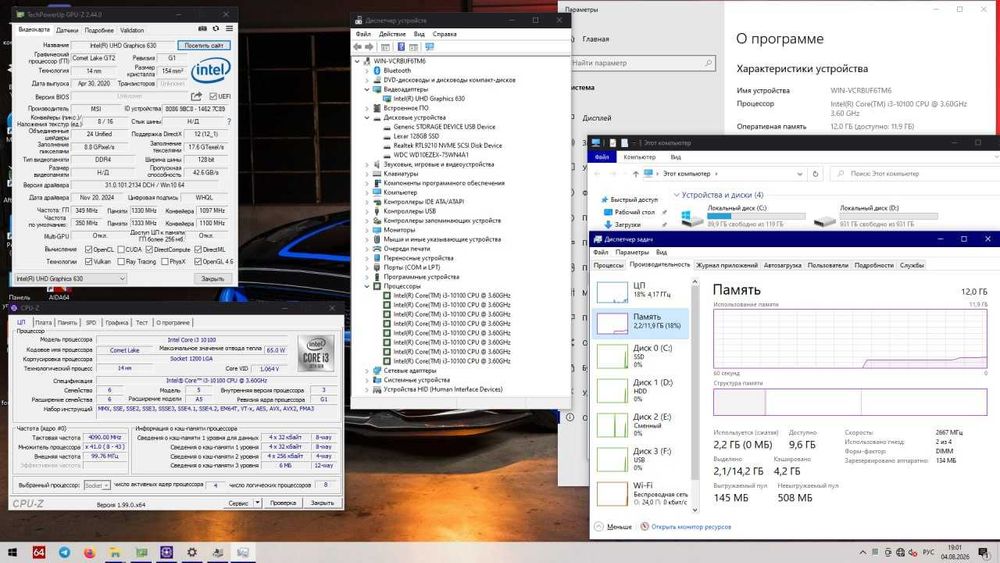Collapse the Дисковые устройства tree node
This screenshot has height=563, width=1000.
(x=367, y=117)
